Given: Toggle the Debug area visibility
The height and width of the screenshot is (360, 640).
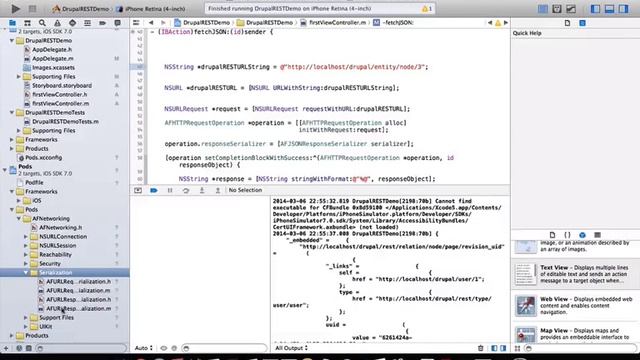Looking at the screenshot, I should 609,9.
